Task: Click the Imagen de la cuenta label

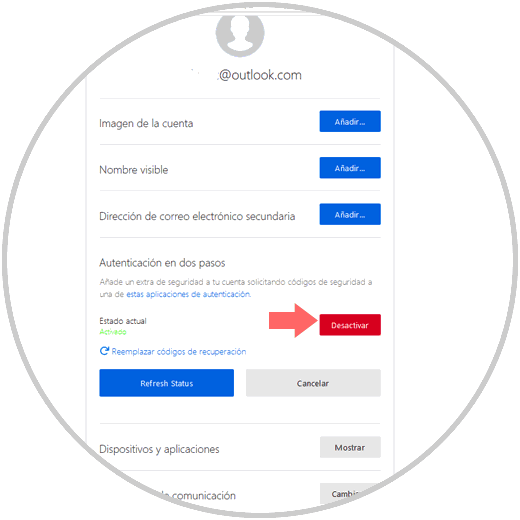Action: [146, 123]
